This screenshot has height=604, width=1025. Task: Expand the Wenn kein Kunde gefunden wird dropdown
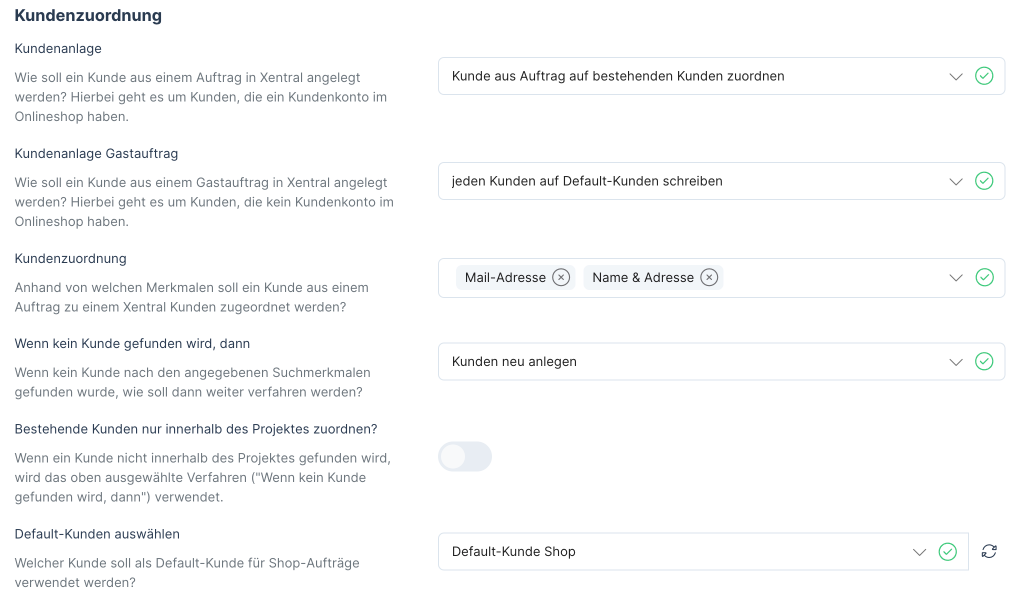tap(956, 361)
